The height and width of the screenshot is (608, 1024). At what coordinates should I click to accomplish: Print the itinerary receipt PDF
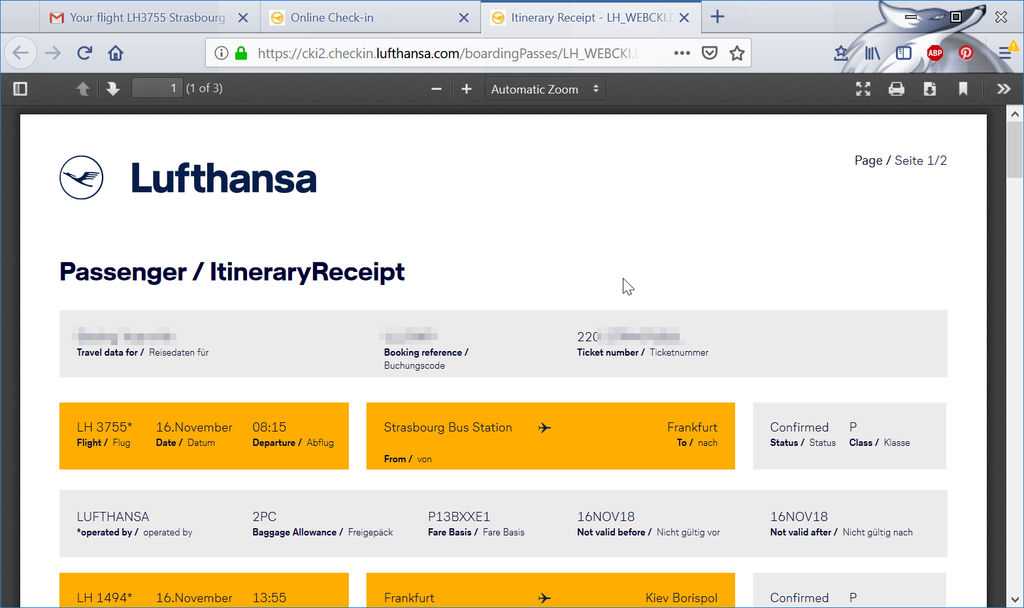point(897,89)
